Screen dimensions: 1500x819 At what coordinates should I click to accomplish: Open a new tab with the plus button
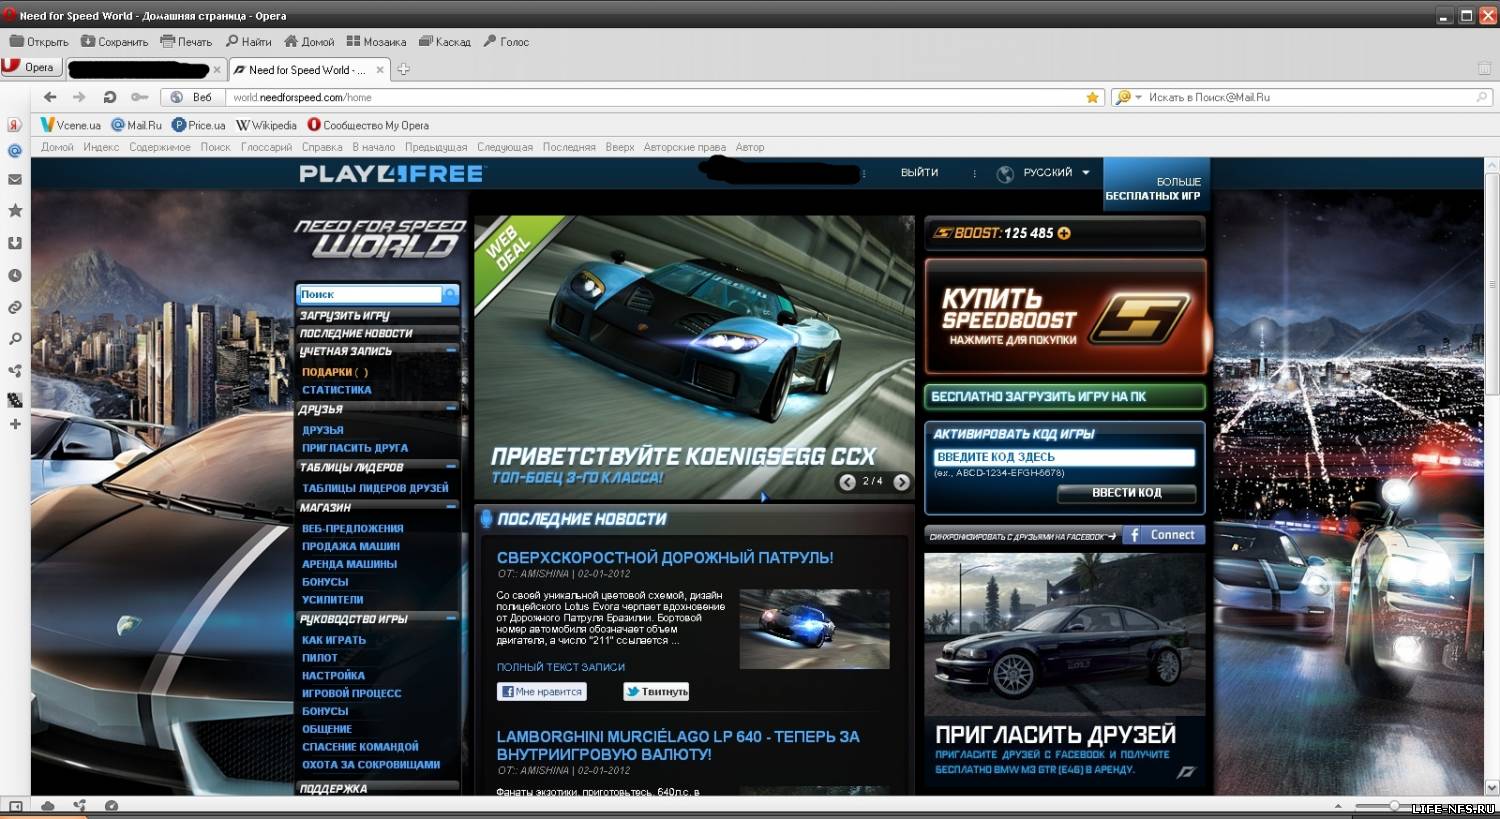[403, 69]
